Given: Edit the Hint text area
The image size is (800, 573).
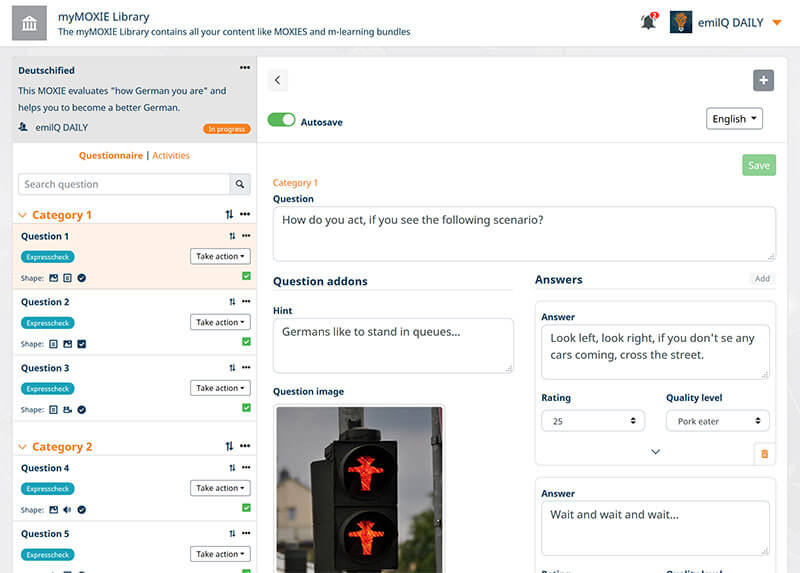Looking at the screenshot, I should click(x=393, y=346).
